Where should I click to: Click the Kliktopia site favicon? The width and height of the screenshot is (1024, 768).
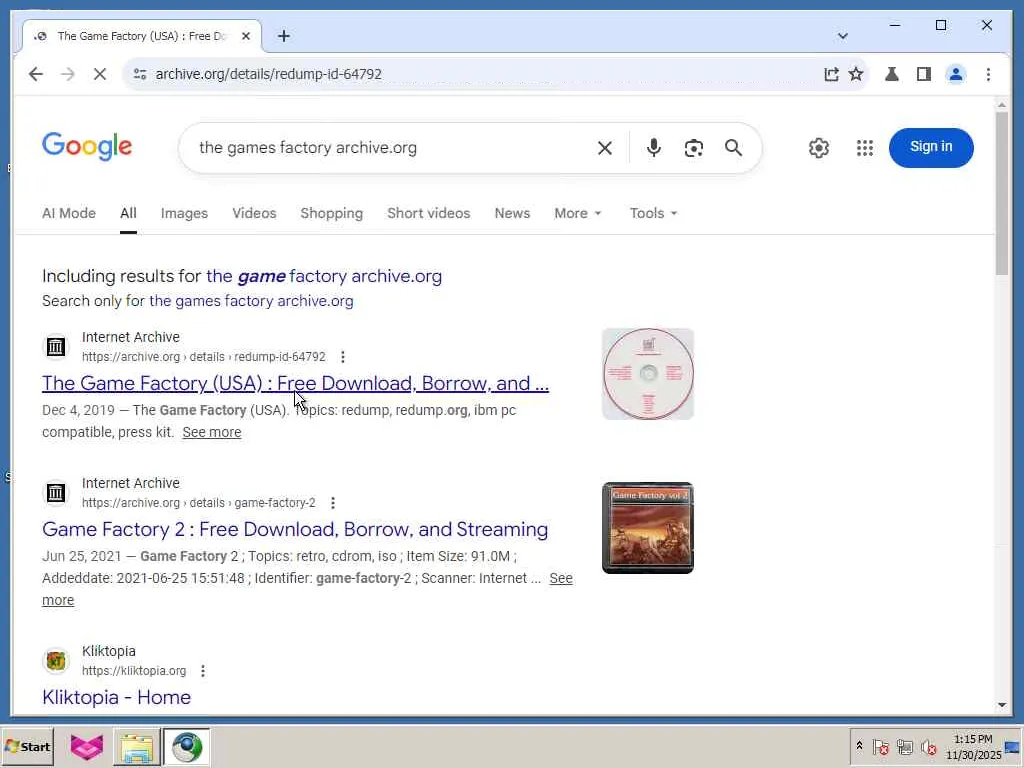click(x=56, y=661)
